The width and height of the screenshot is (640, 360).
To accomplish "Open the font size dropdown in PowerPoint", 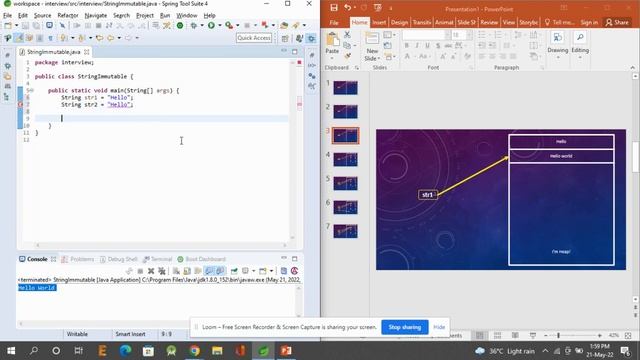I will pos(470,35).
